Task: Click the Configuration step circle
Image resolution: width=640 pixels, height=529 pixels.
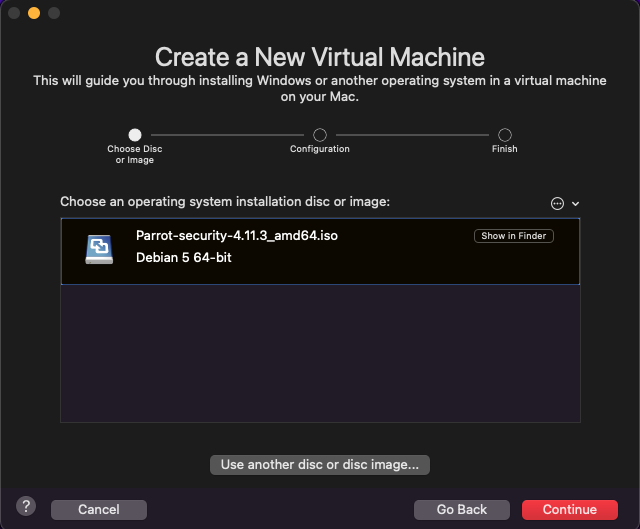Action: tap(320, 135)
